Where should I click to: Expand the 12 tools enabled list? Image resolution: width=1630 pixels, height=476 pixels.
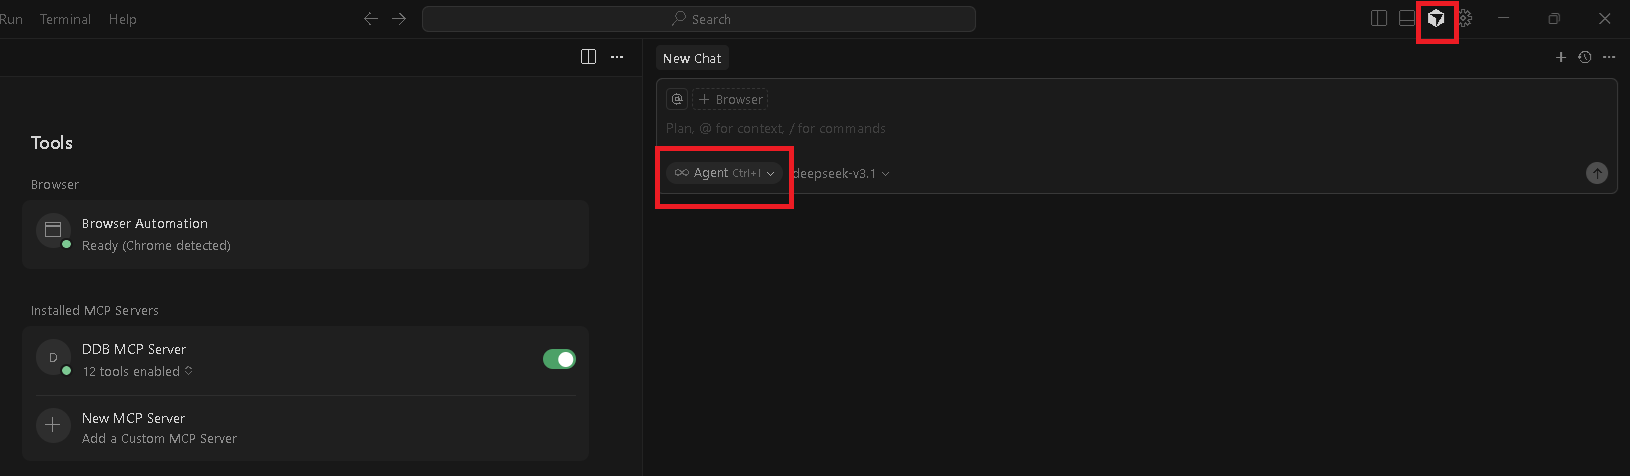(x=137, y=372)
